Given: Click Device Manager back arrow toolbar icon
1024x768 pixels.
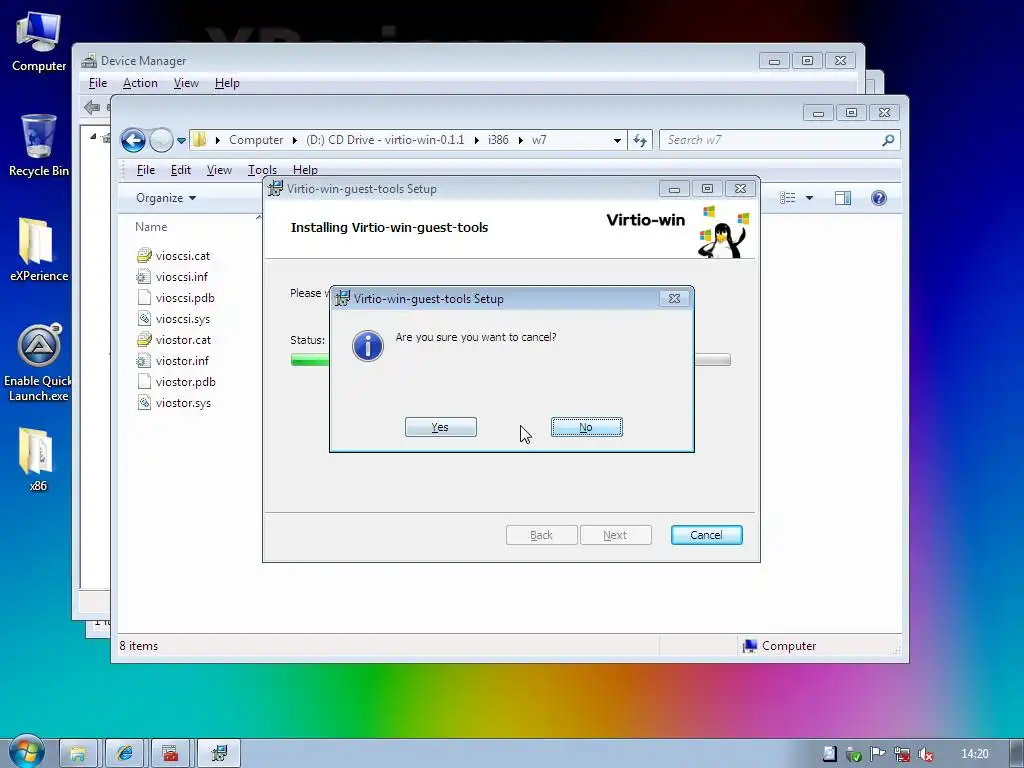Looking at the screenshot, I should 92,107.
